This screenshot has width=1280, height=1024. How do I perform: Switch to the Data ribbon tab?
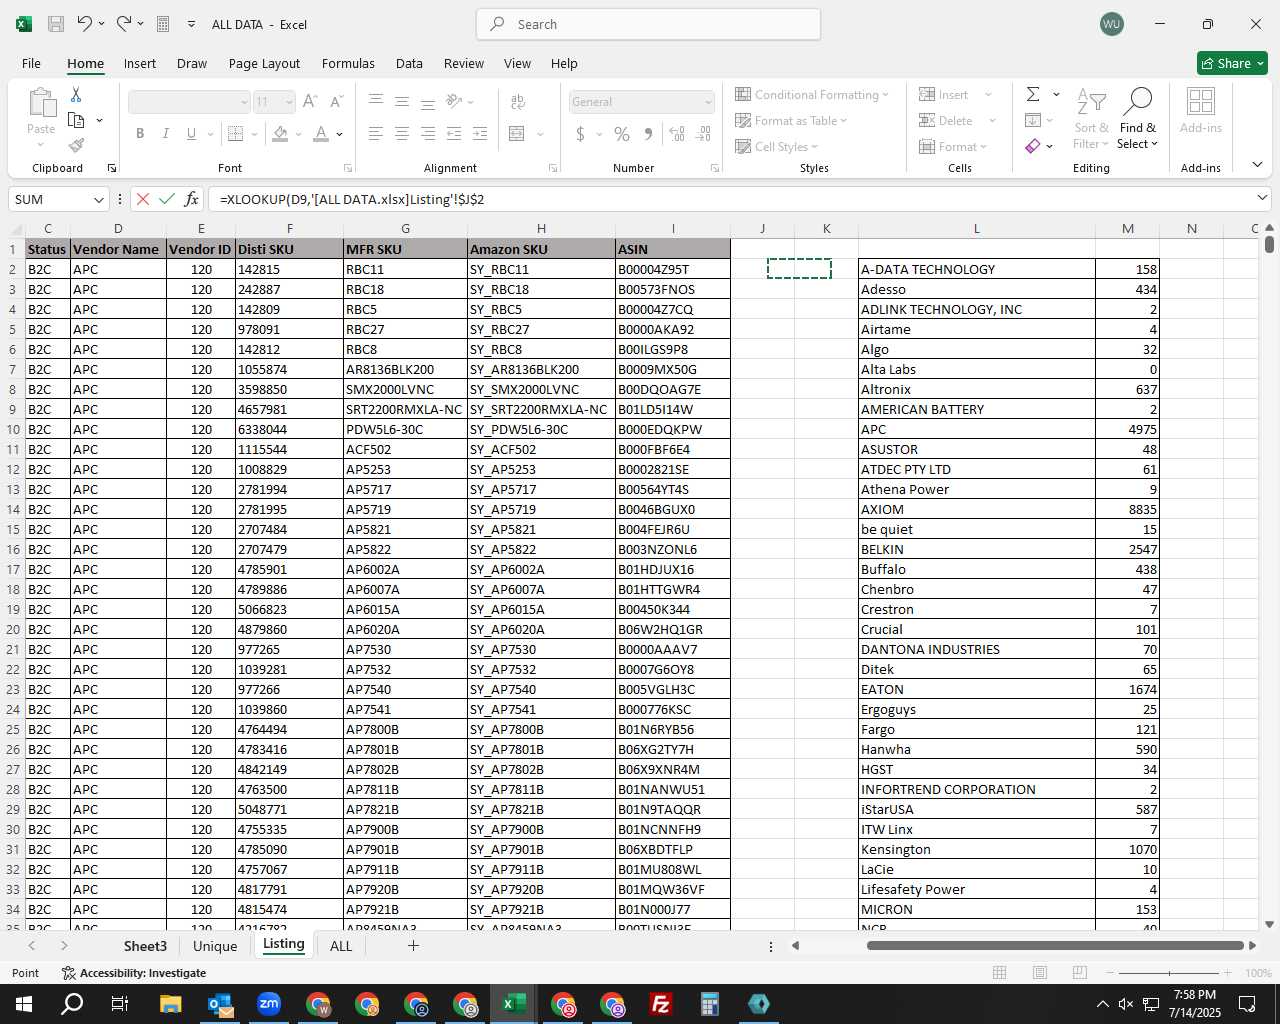[409, 63]
